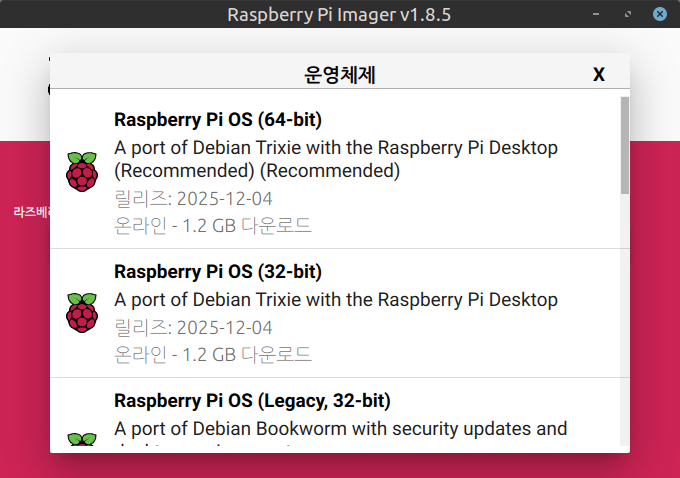The image size is (680, 478).
Task: Close the 운영체제 dialog with the X
Action: [x=599, y=74]
